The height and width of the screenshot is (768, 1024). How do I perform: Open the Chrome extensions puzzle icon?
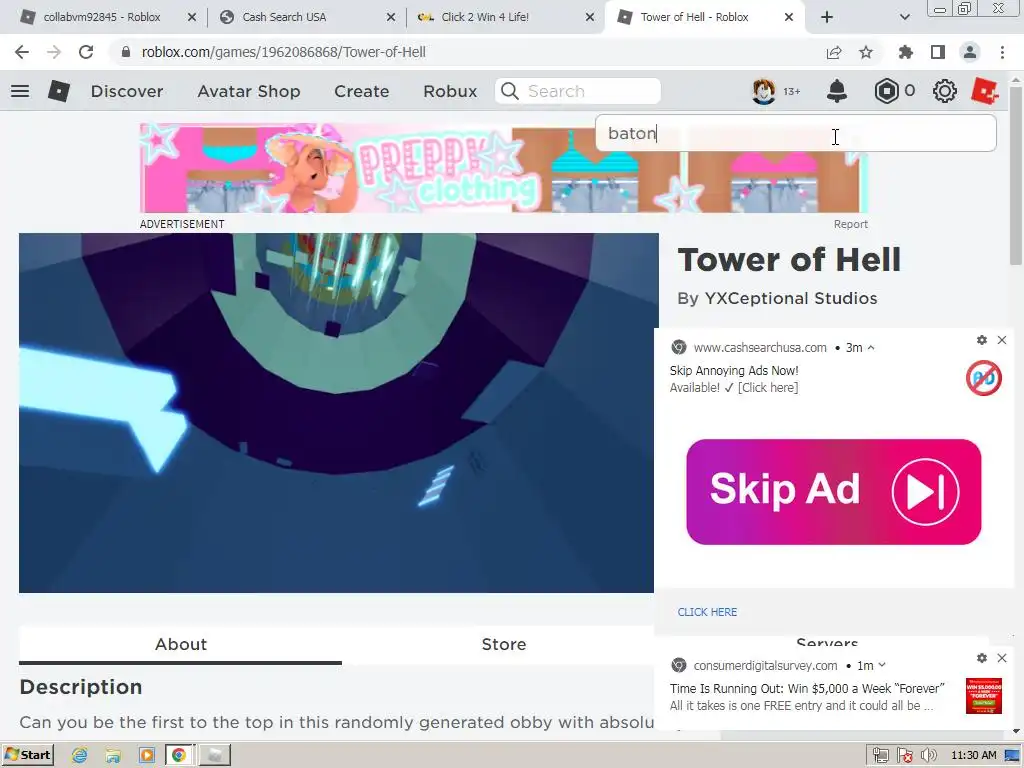coord(906,52)
